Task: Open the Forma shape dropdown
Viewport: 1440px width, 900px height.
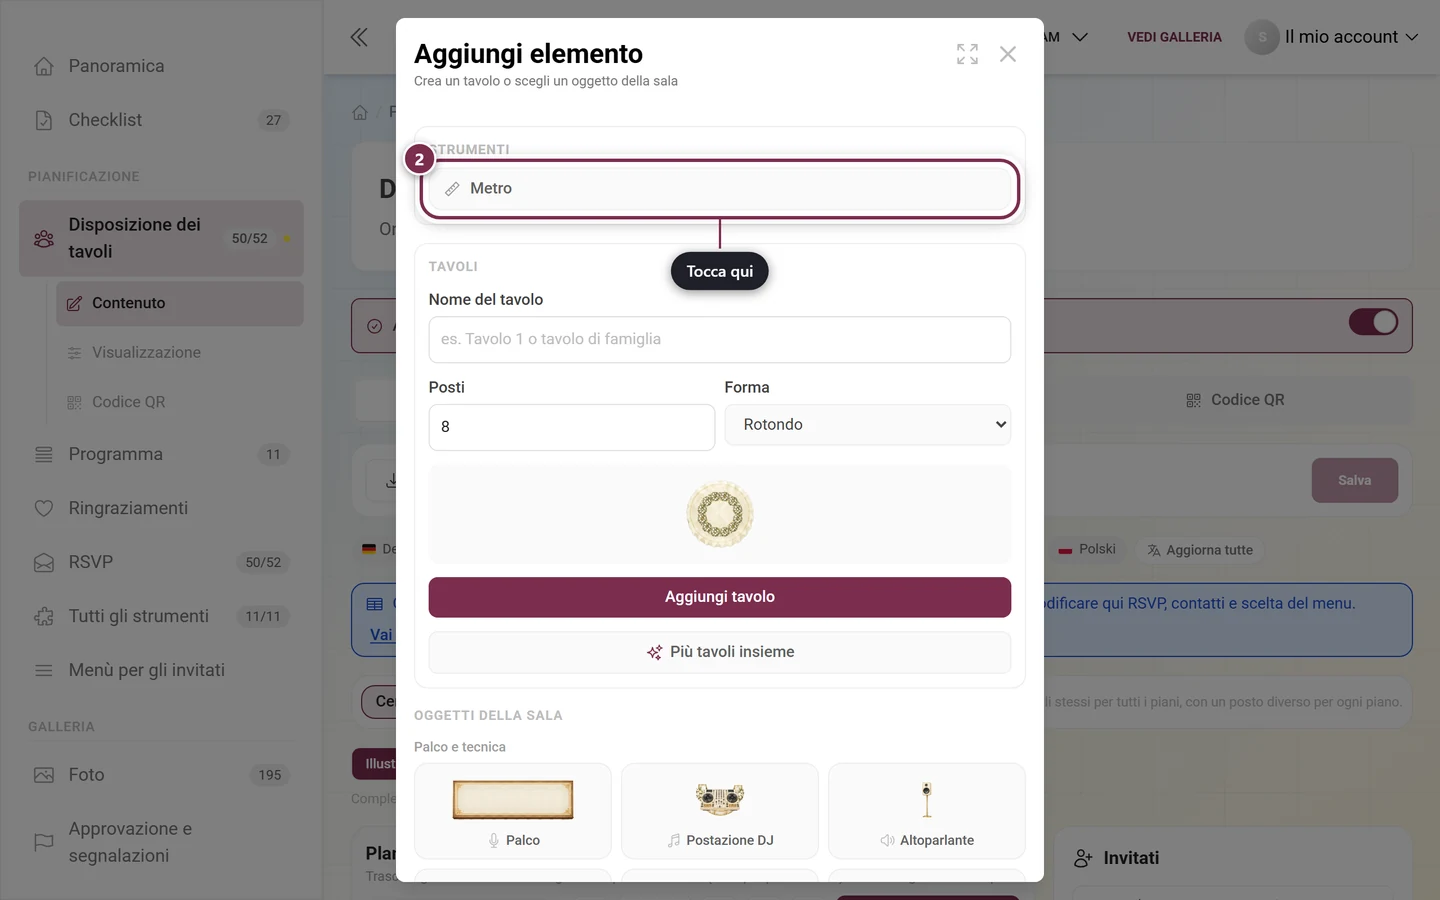Action: [x=867, y=425]
